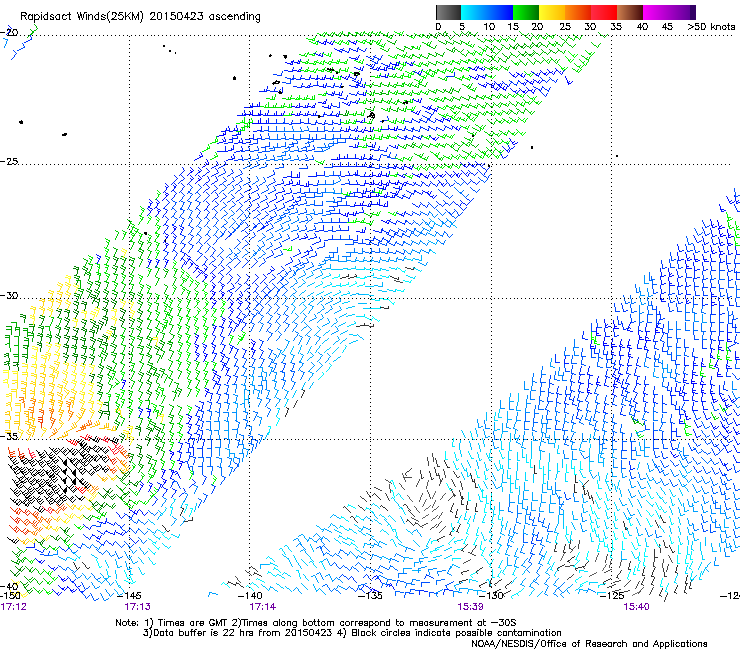This screenshot has width=740, height=650.
Task: Click the note line starting 'Note: 1) Times are GMT'
Action: pyautogui.click(x=315, y=623)
